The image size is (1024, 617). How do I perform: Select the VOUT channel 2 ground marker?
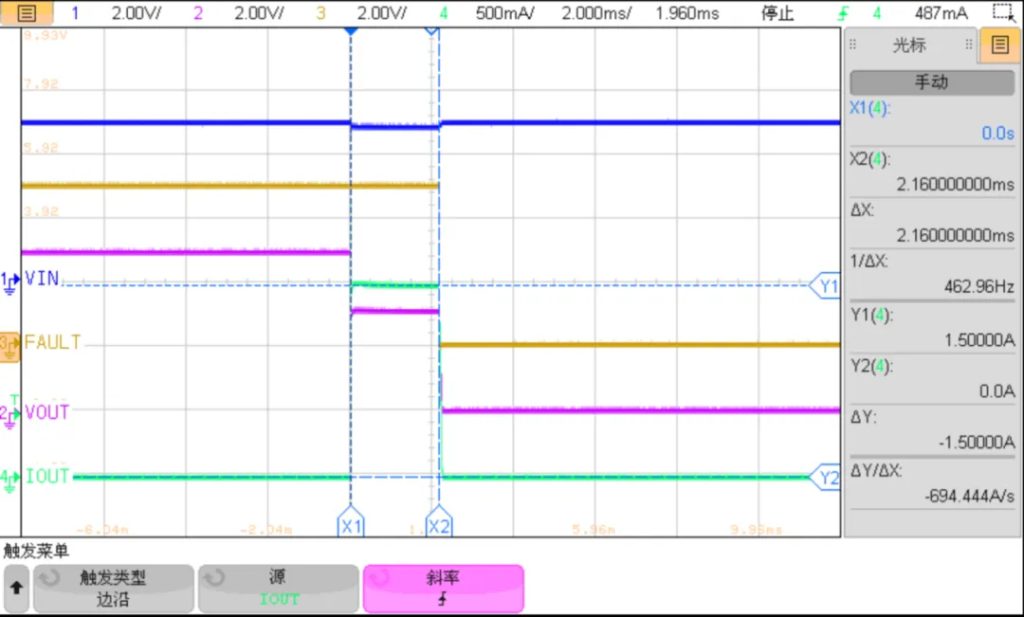pos(10,413)
